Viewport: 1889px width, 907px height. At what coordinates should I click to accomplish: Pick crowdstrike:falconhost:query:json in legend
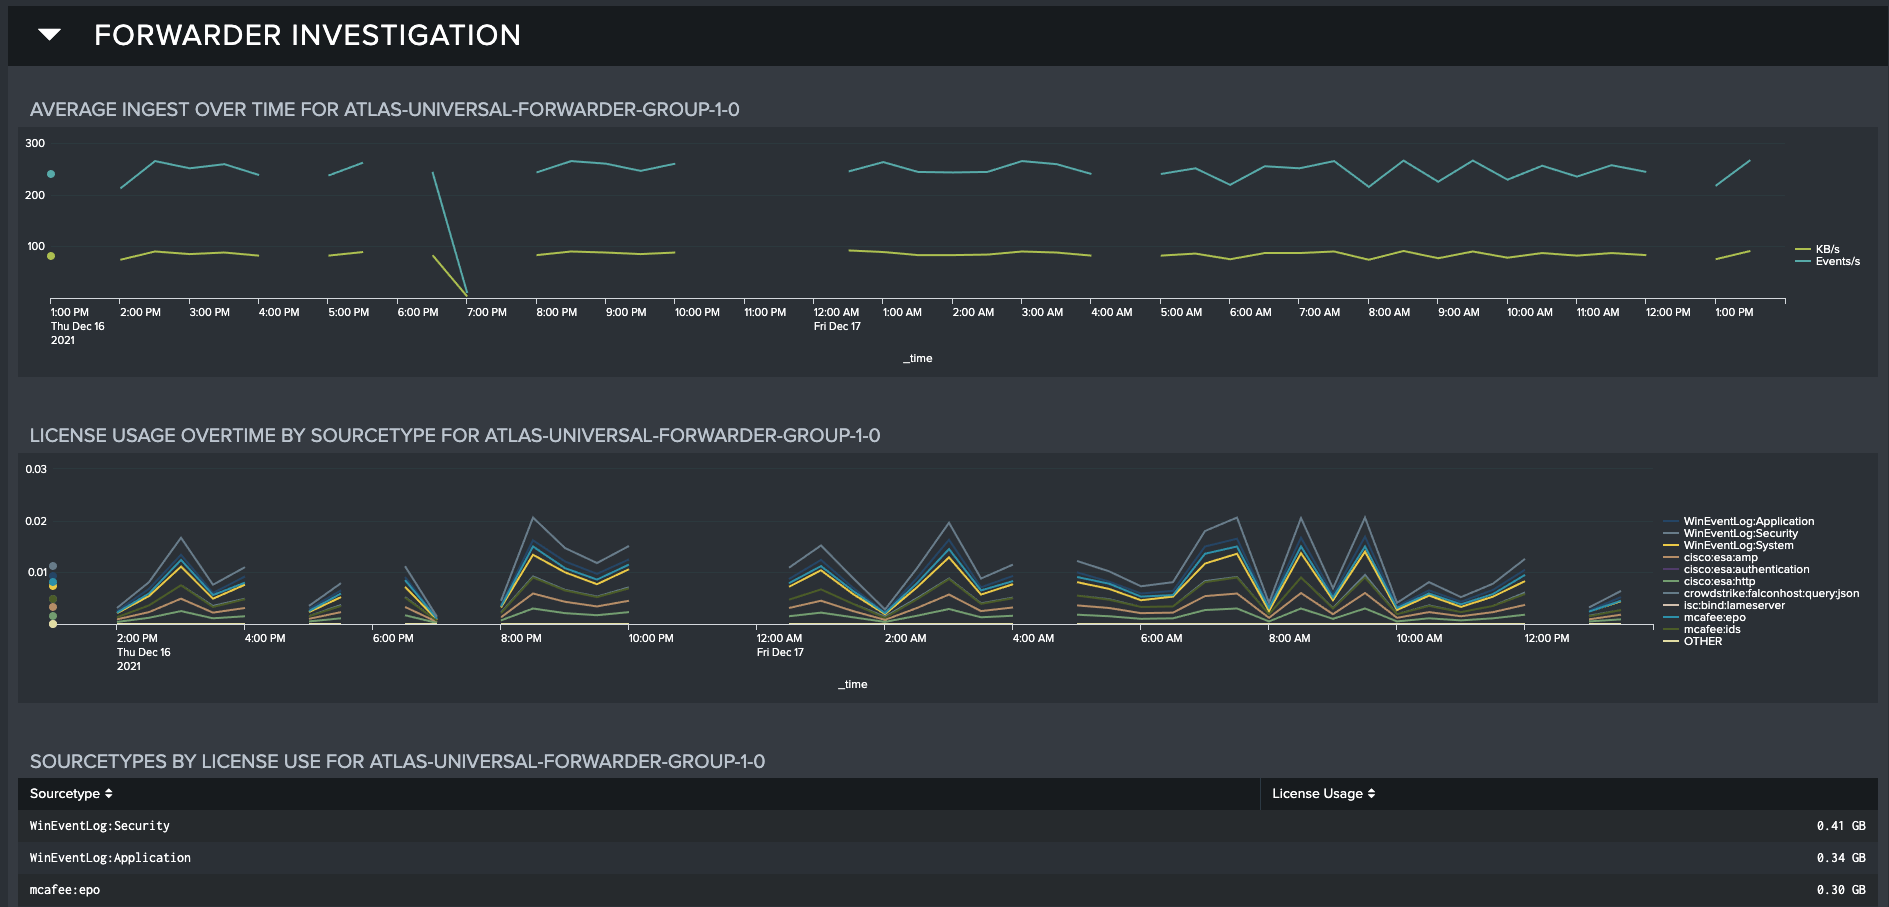1771,593
